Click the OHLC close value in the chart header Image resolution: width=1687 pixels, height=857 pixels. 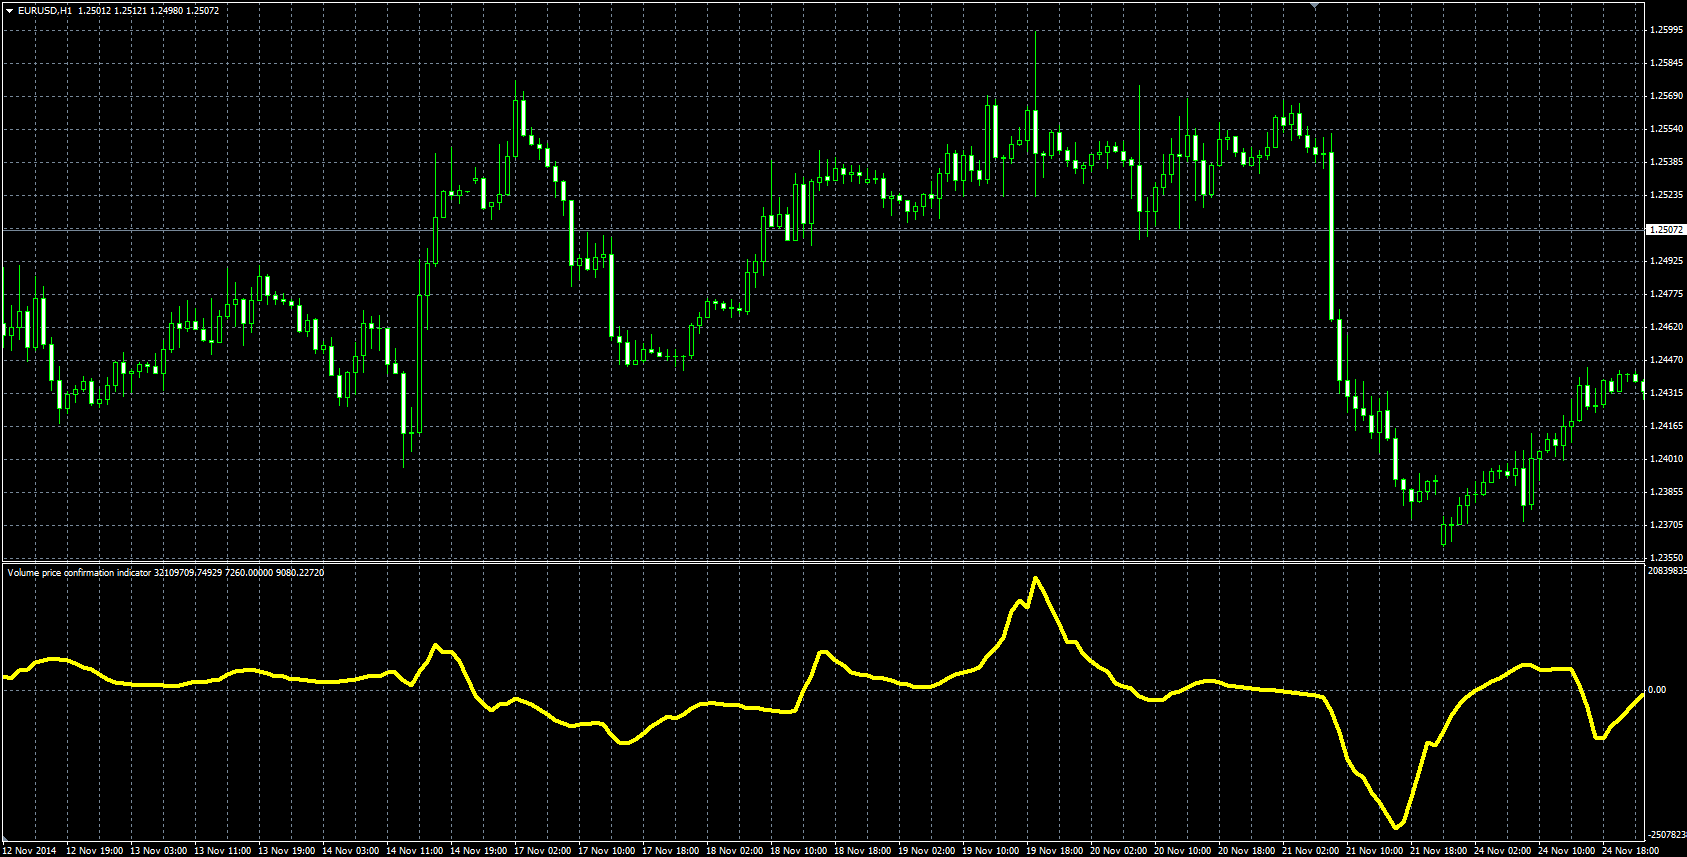(203, 10)
